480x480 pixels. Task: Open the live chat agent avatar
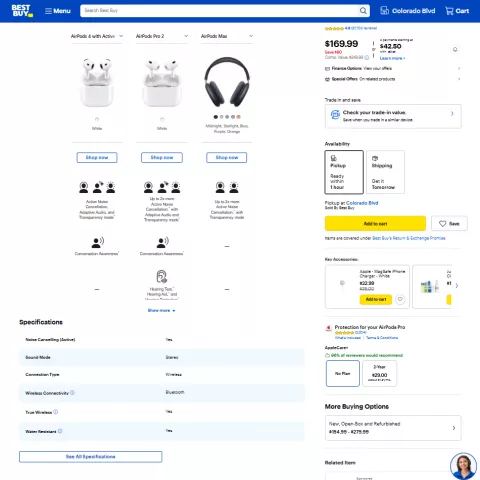tap(463, 466)
